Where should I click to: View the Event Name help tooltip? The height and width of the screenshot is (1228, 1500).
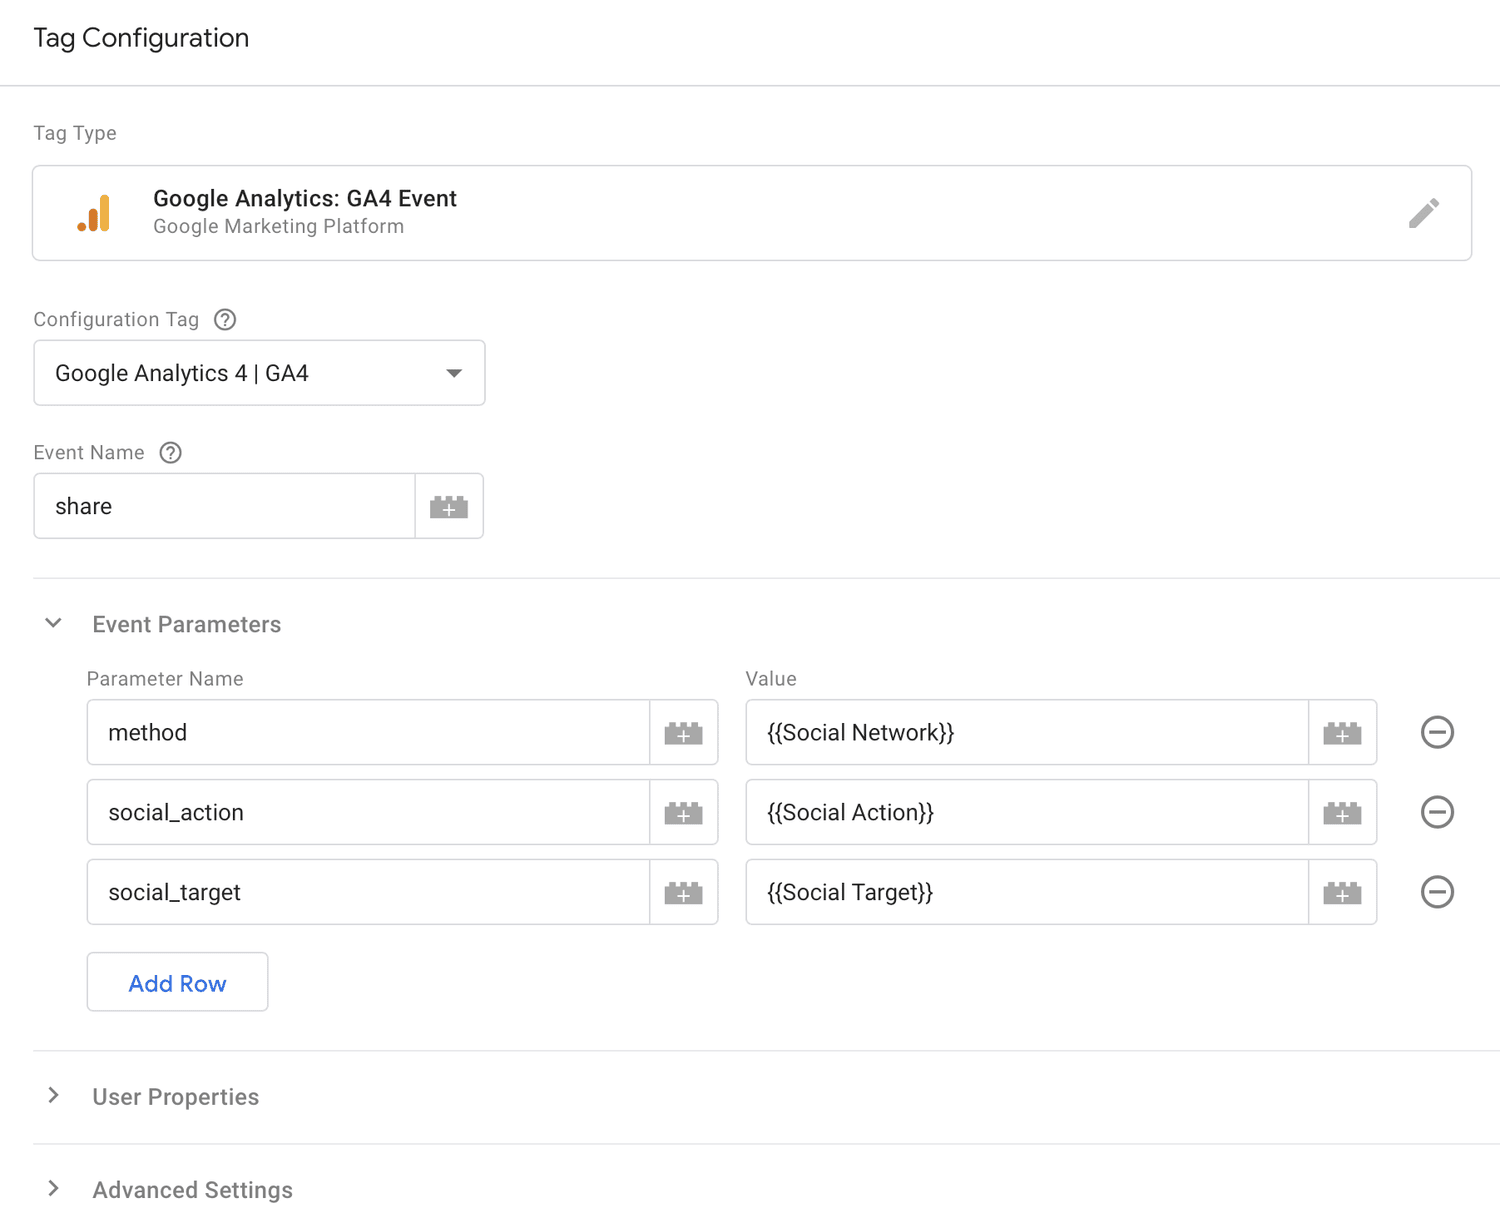170,452
